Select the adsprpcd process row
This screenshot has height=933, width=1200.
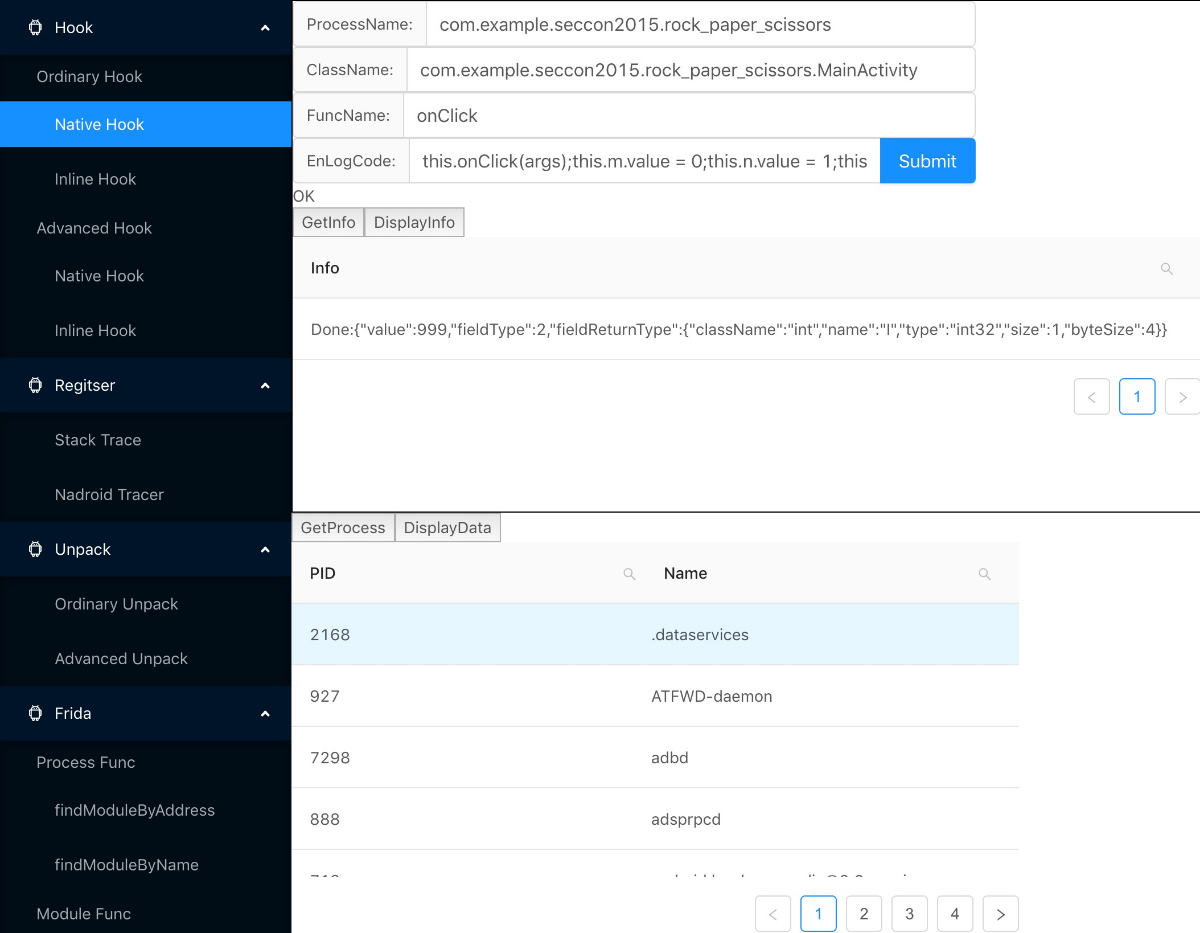coord(655,819)
